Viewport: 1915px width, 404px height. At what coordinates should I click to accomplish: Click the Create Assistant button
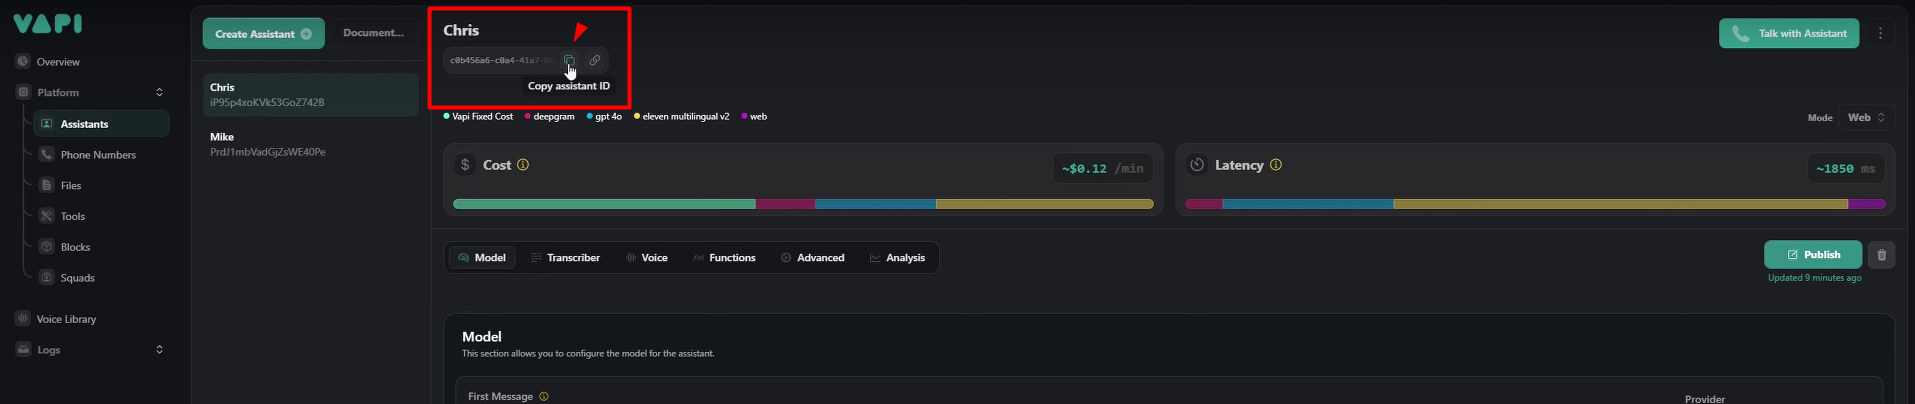263,33
